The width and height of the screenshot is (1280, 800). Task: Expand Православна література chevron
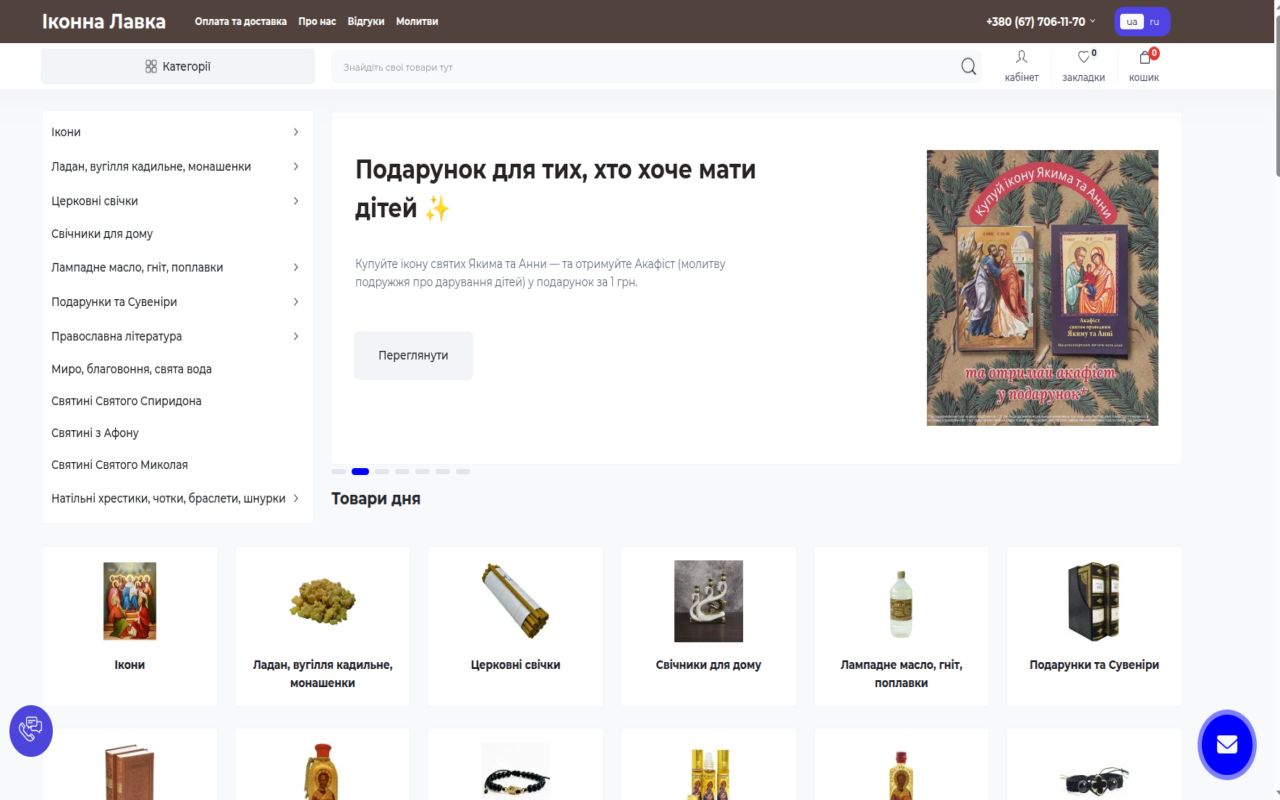pyautogui.click(x=296, y=336)
